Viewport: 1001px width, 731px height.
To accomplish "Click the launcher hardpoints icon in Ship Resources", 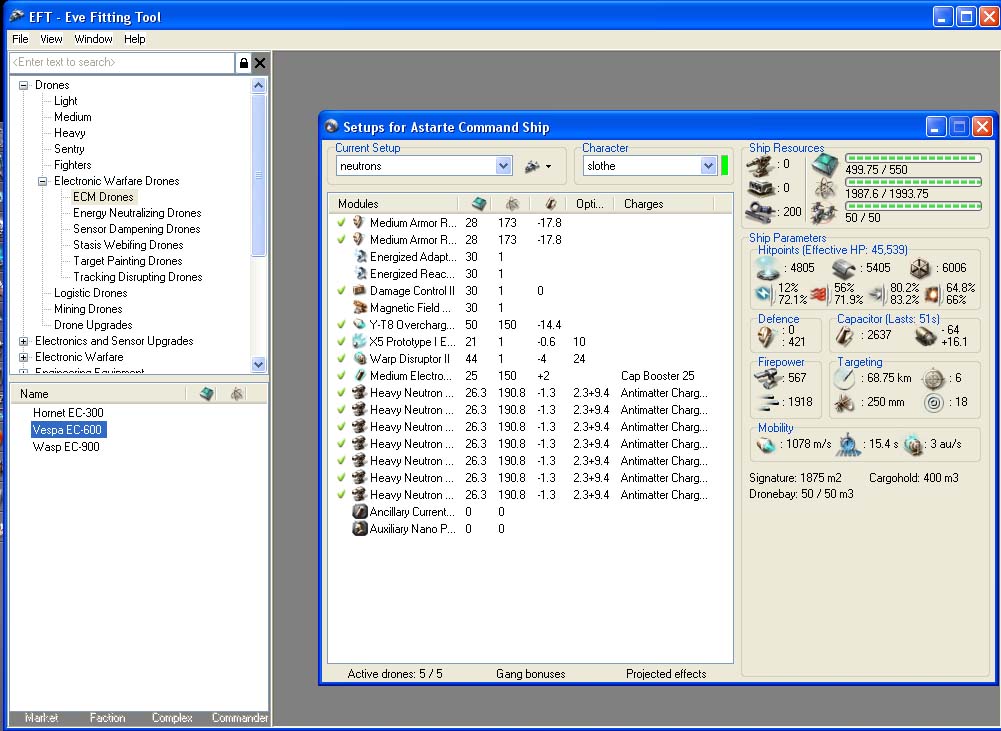I will click(760, 188).
